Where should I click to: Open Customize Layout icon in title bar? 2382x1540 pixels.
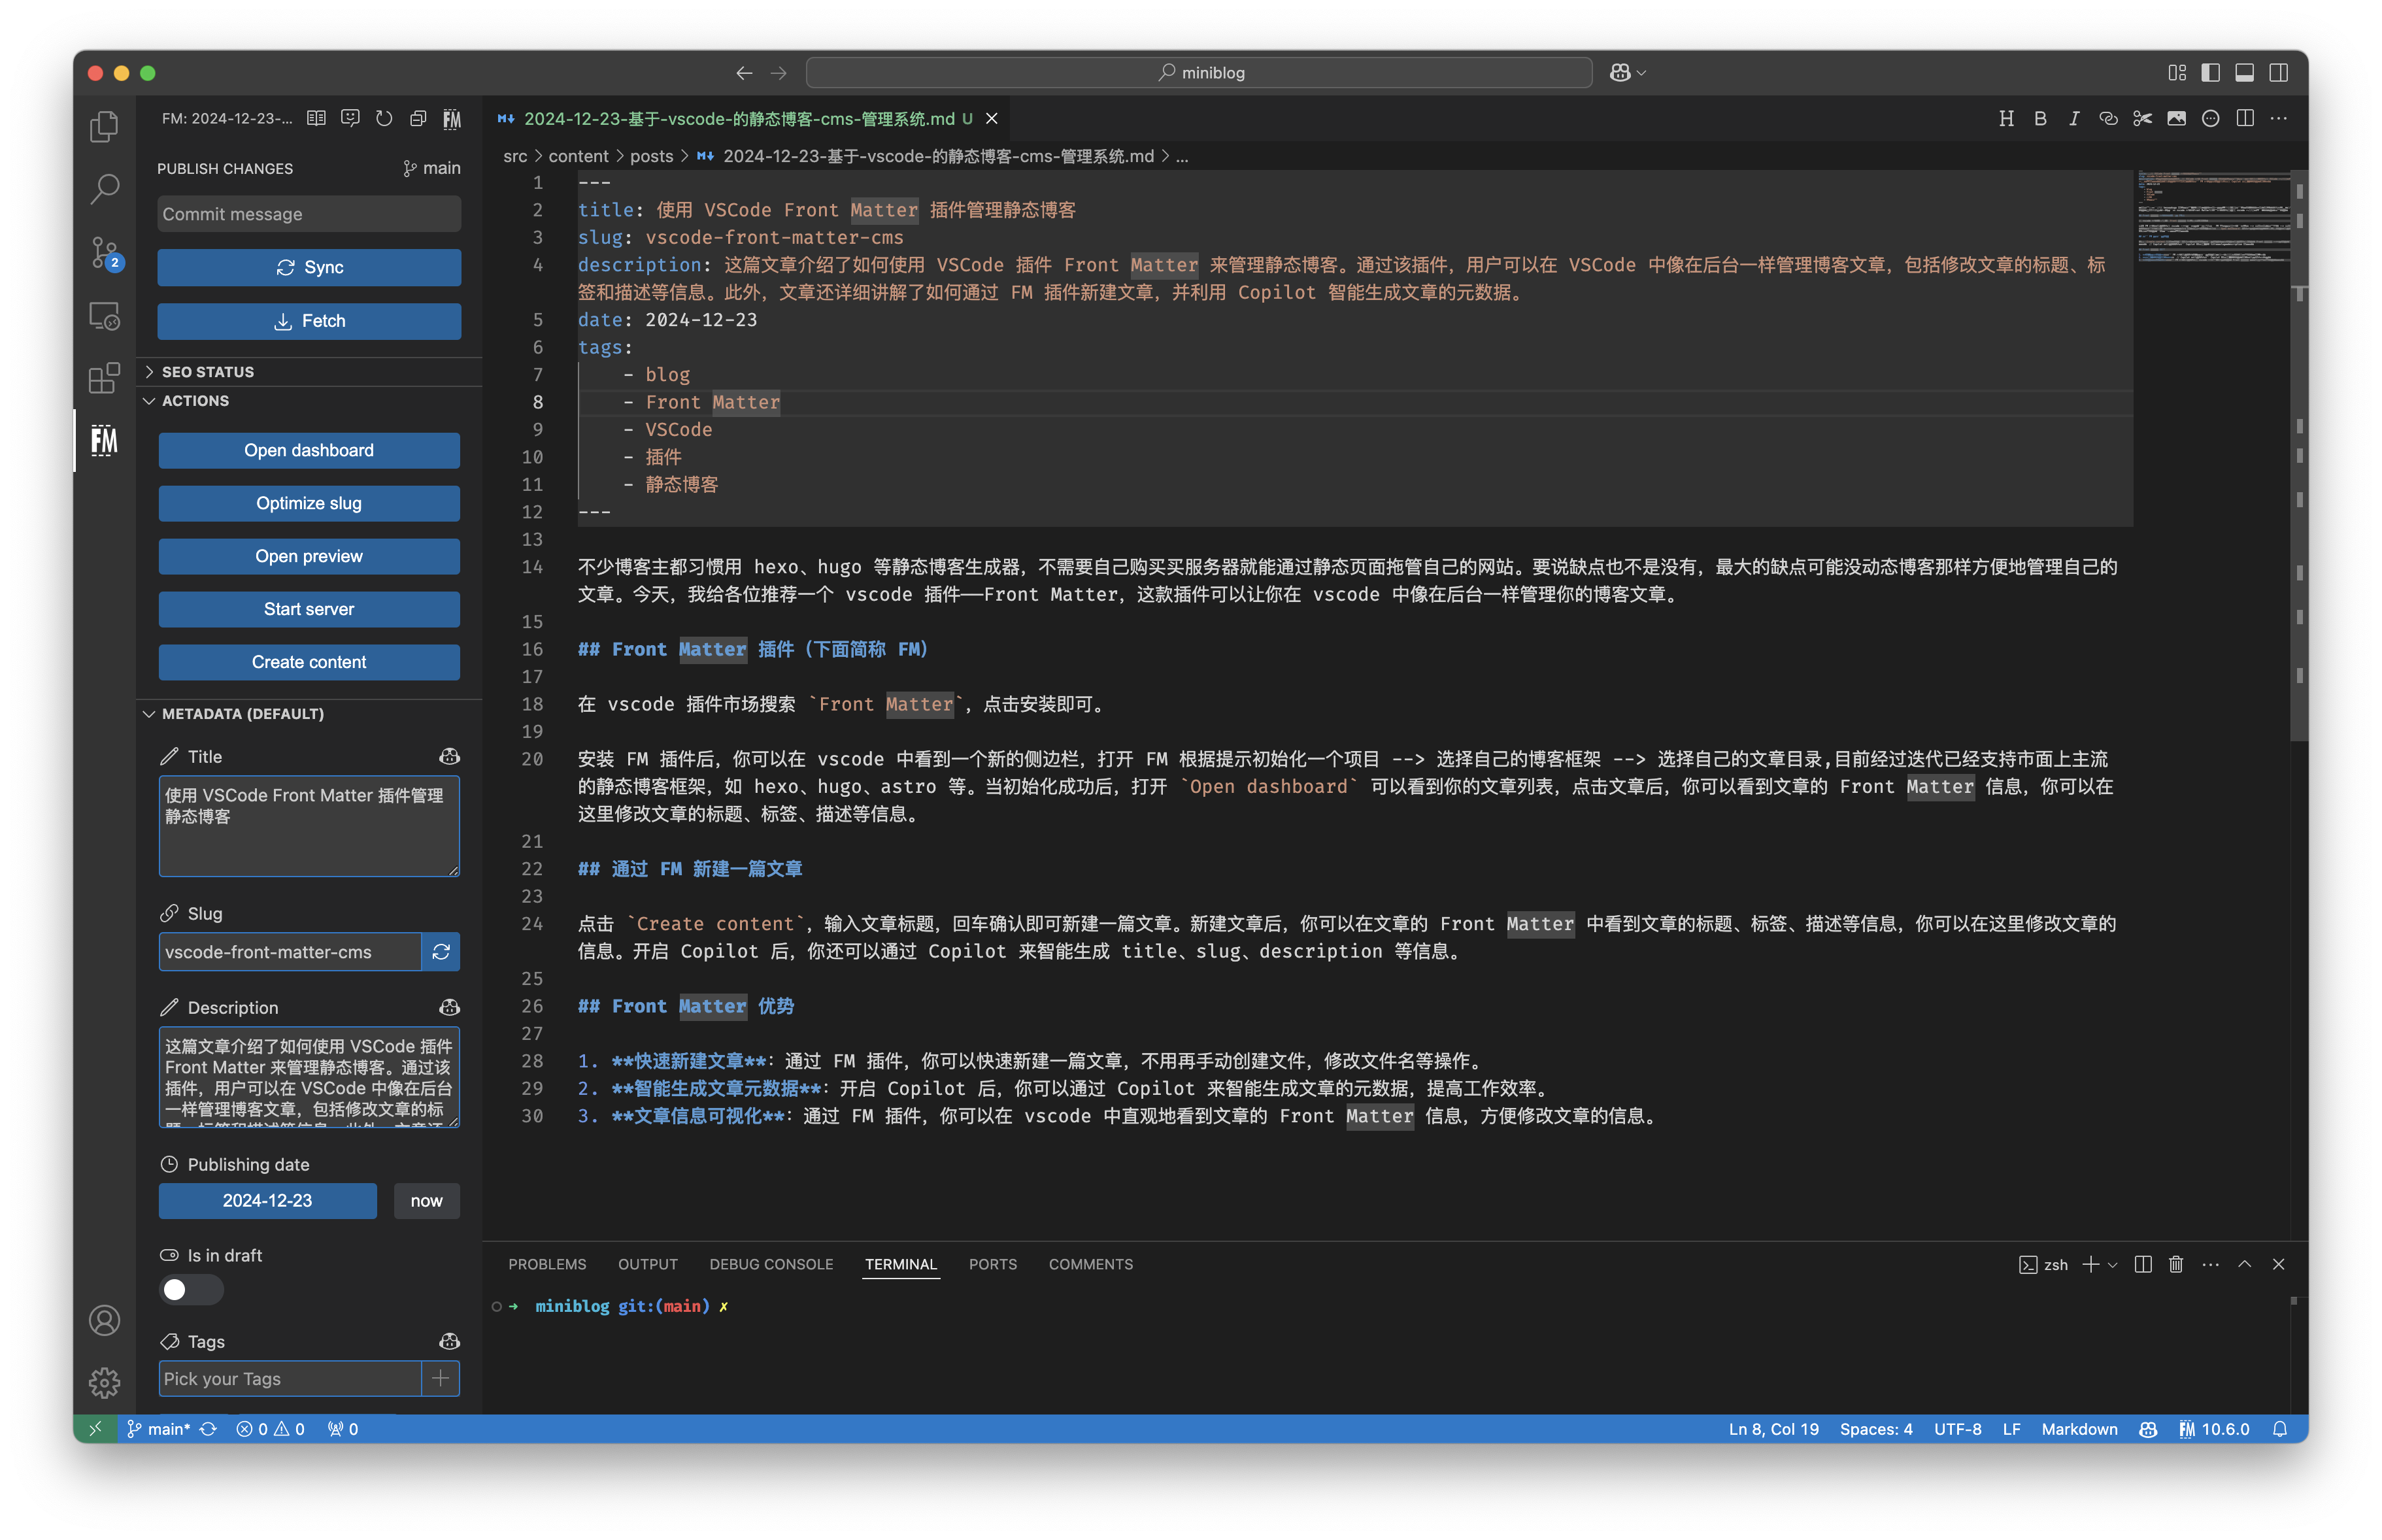(x=2176, y=73)
